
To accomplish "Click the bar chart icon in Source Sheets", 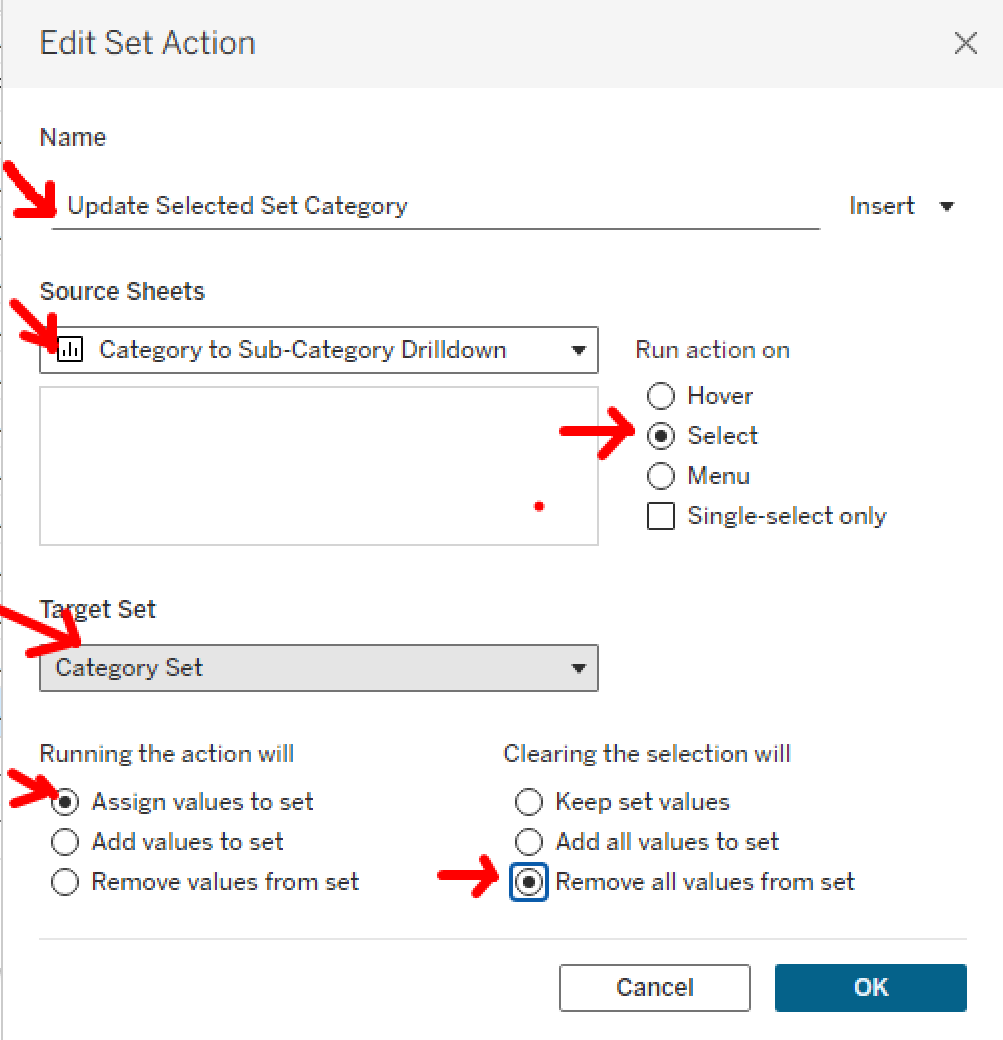I will click(x=70, y=350).
